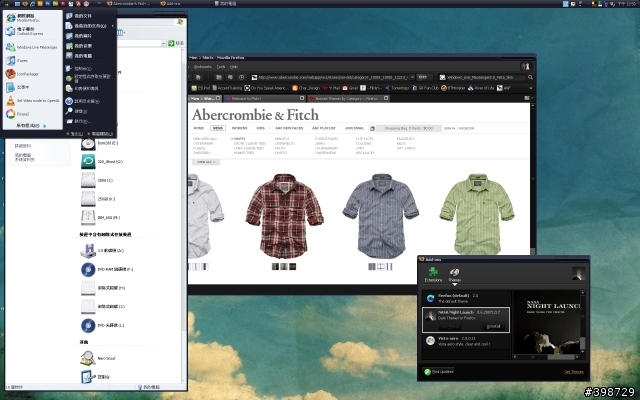Click the KIDS navigation item
640x400 pixels.
[x=260, y=128]
